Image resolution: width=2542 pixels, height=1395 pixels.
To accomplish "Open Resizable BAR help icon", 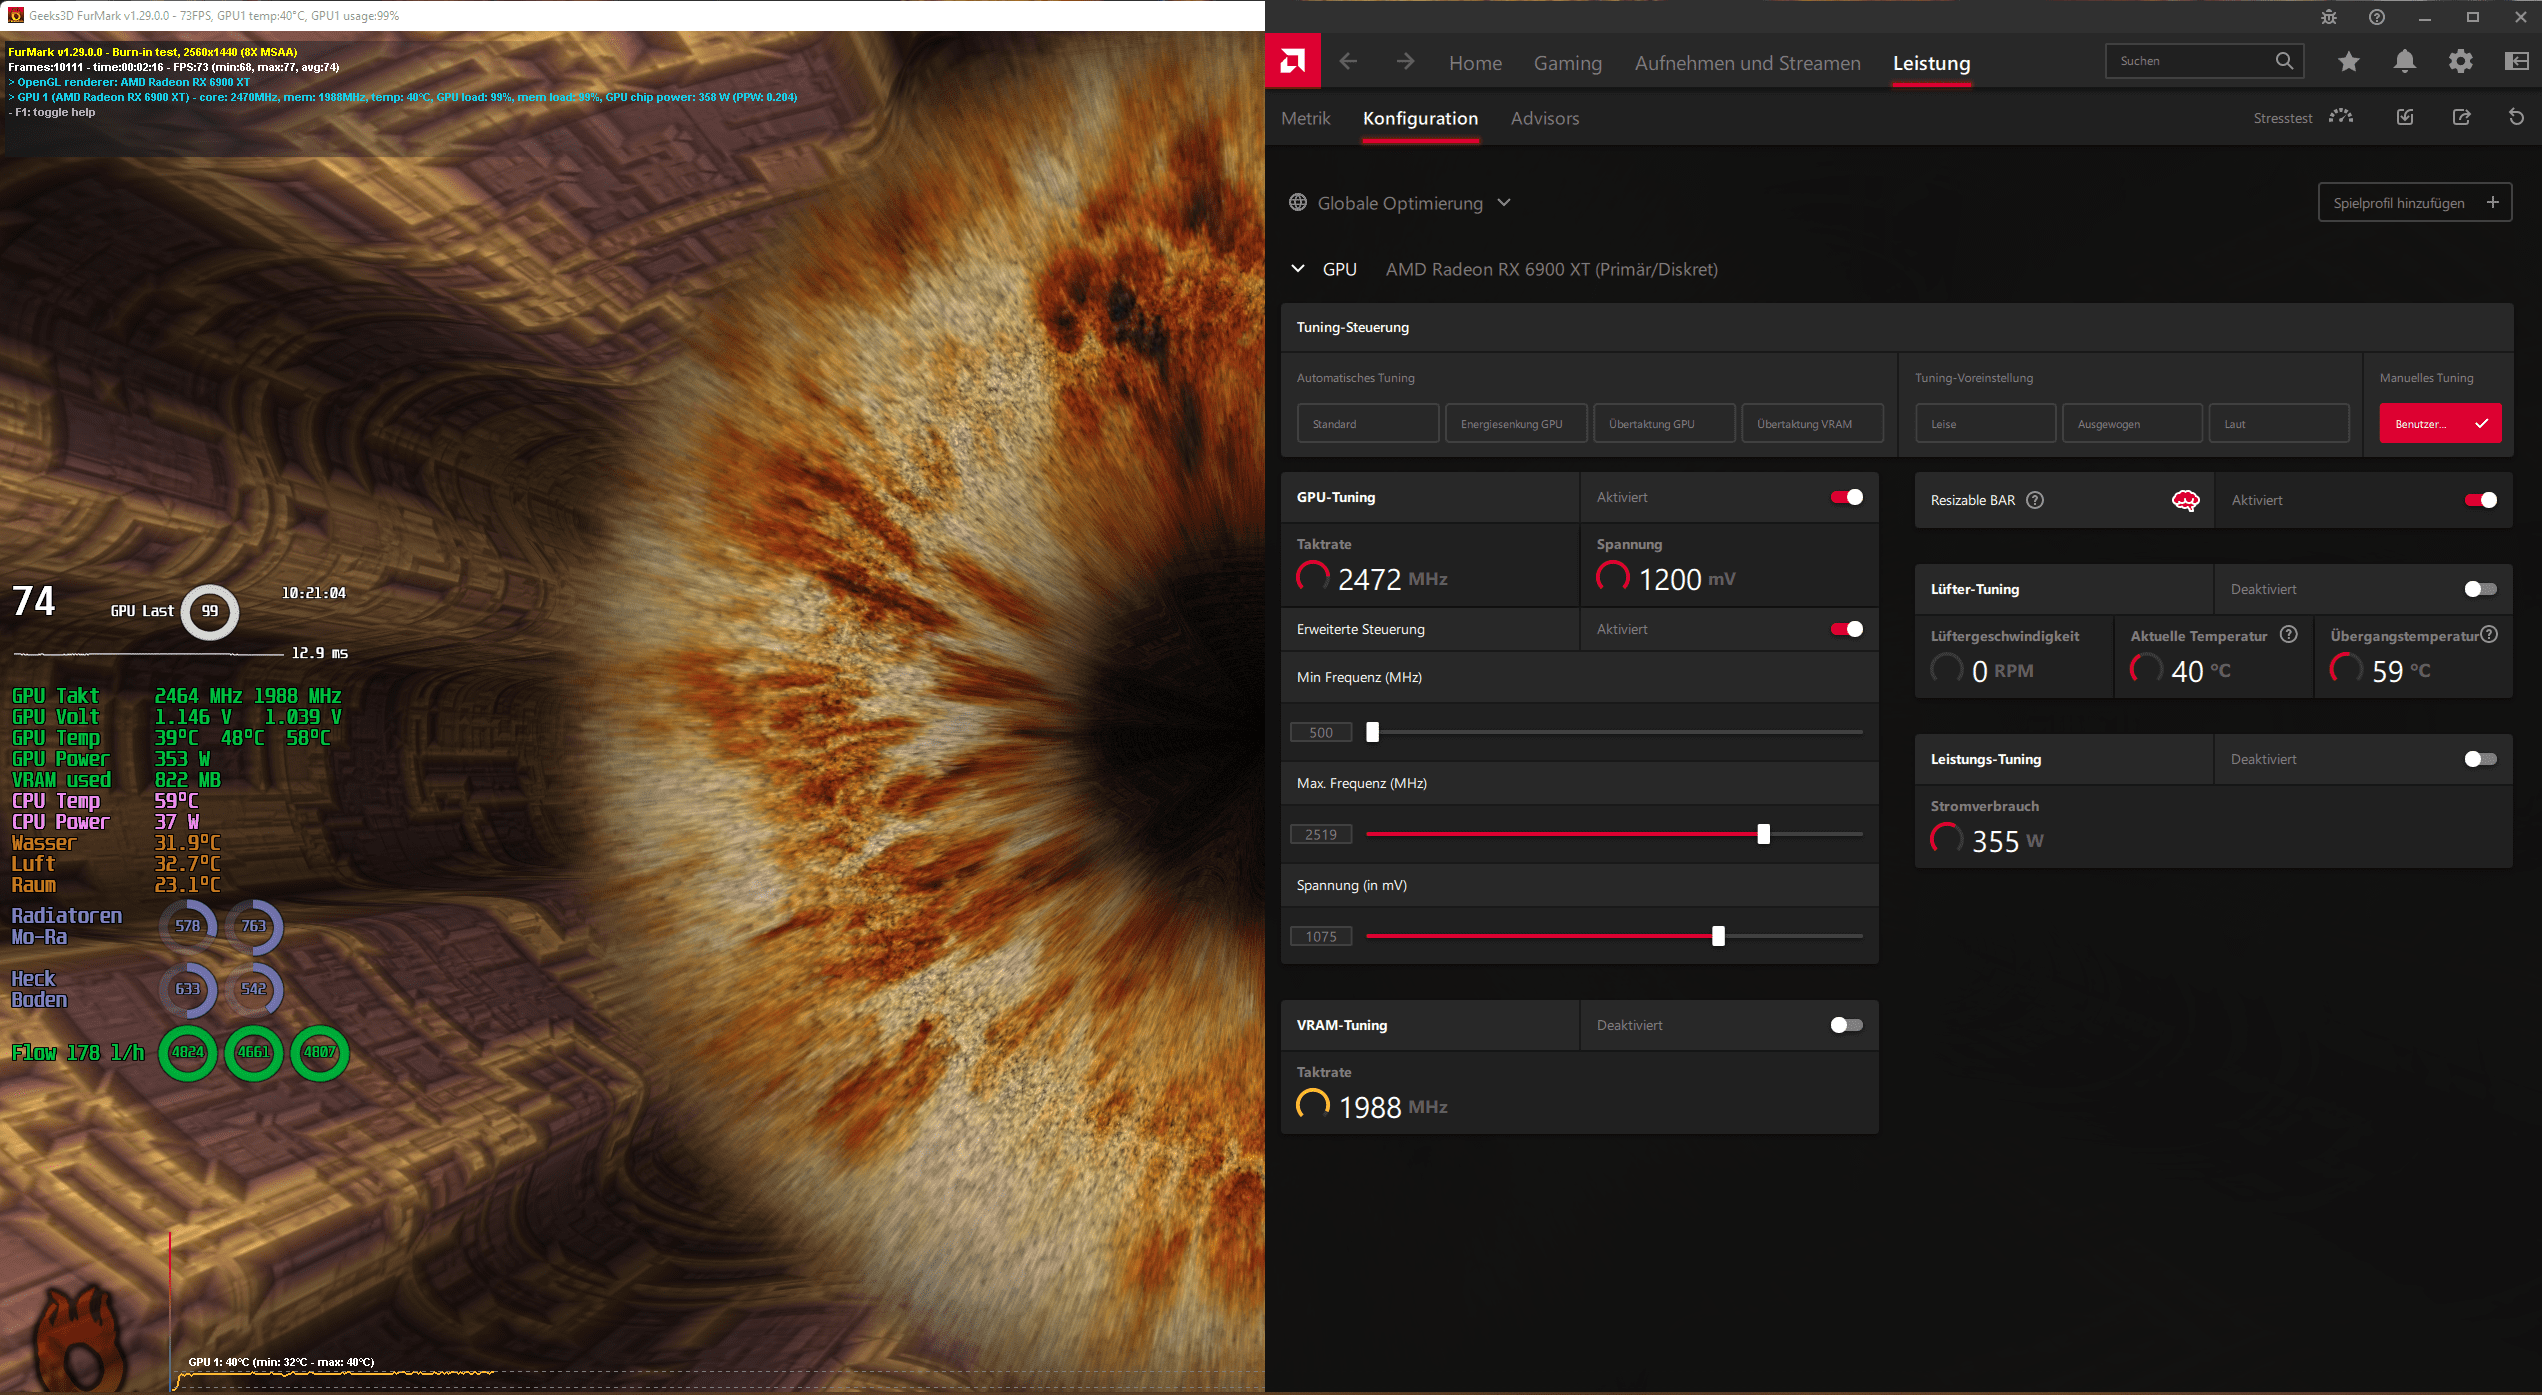I will (x=2035, y=500).
